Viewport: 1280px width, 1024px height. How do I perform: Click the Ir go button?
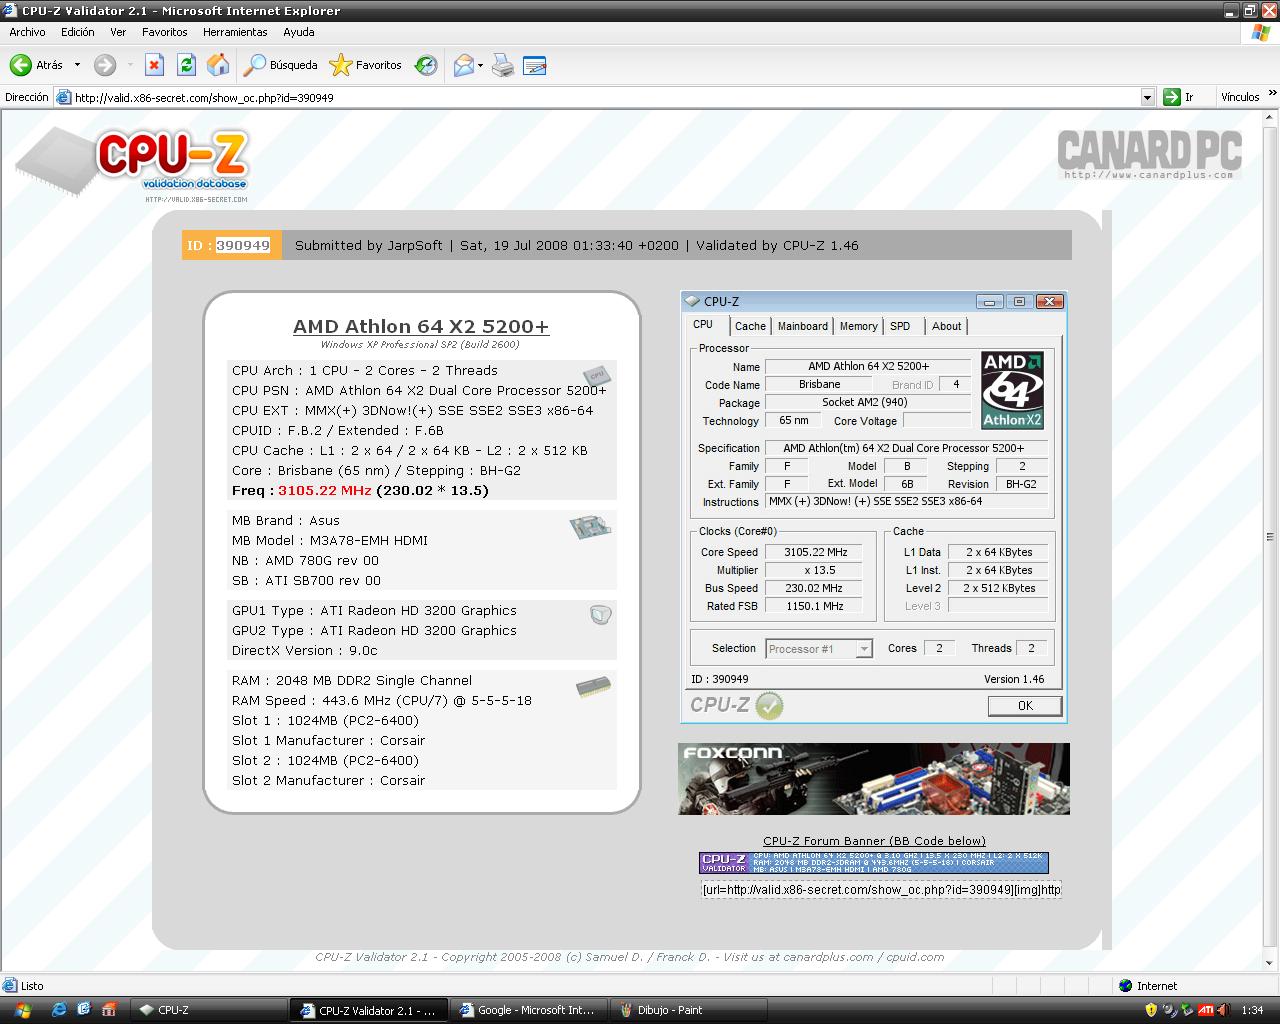1179,97
